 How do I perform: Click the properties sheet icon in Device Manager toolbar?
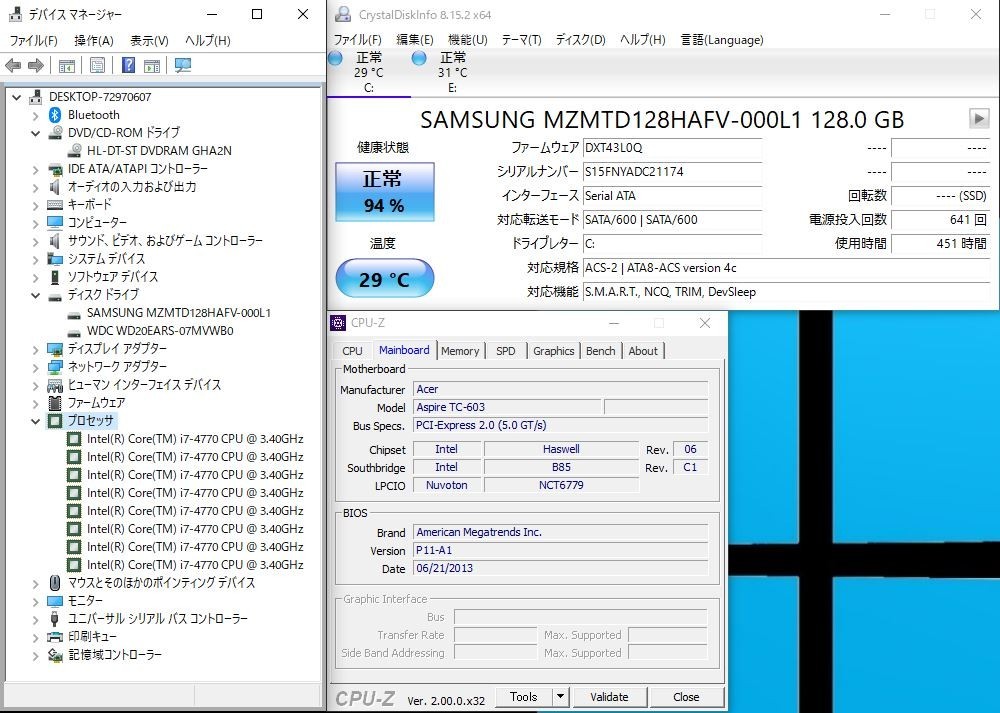coord(97,65)
